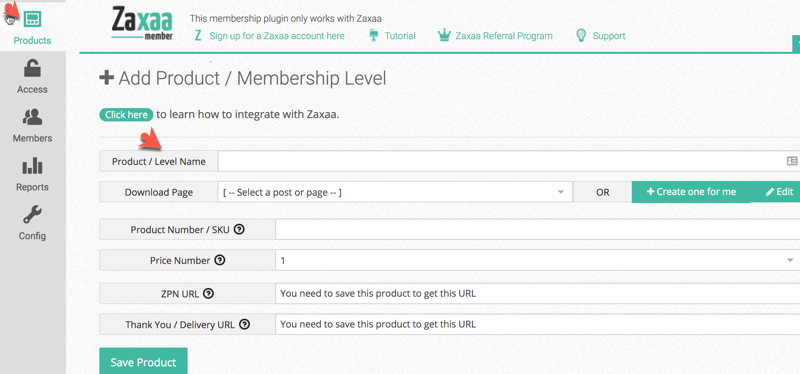800x374 pixels.
Task: Select the Reports menu label
Action: [x=32, y=187]
